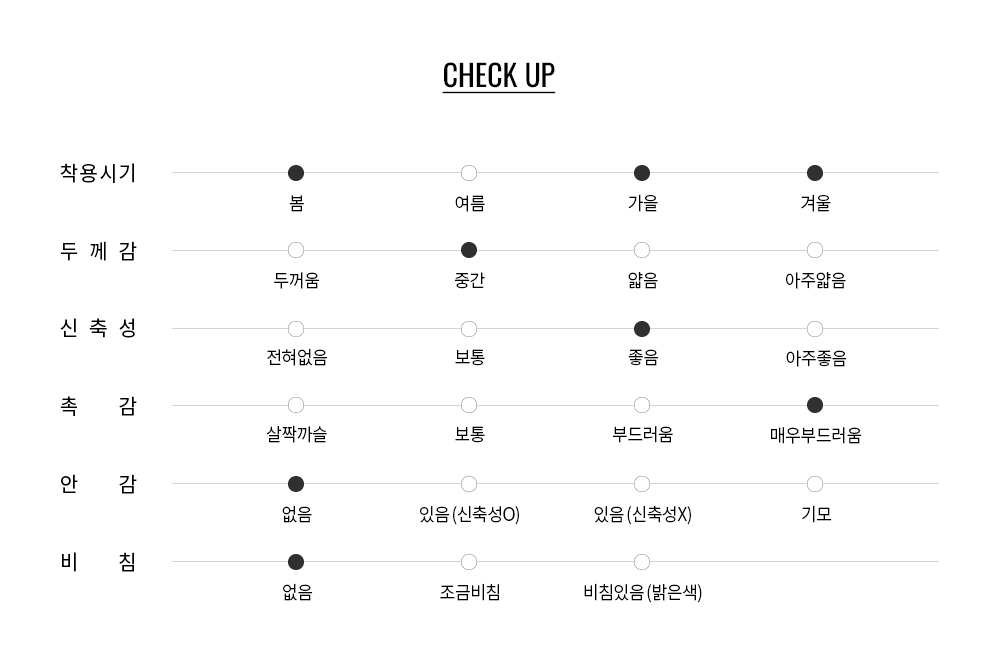The height and width of the screenshot is (661, 1000).
Task: Select the 봄 season radio dot
Action: click(x=296, y=173)
